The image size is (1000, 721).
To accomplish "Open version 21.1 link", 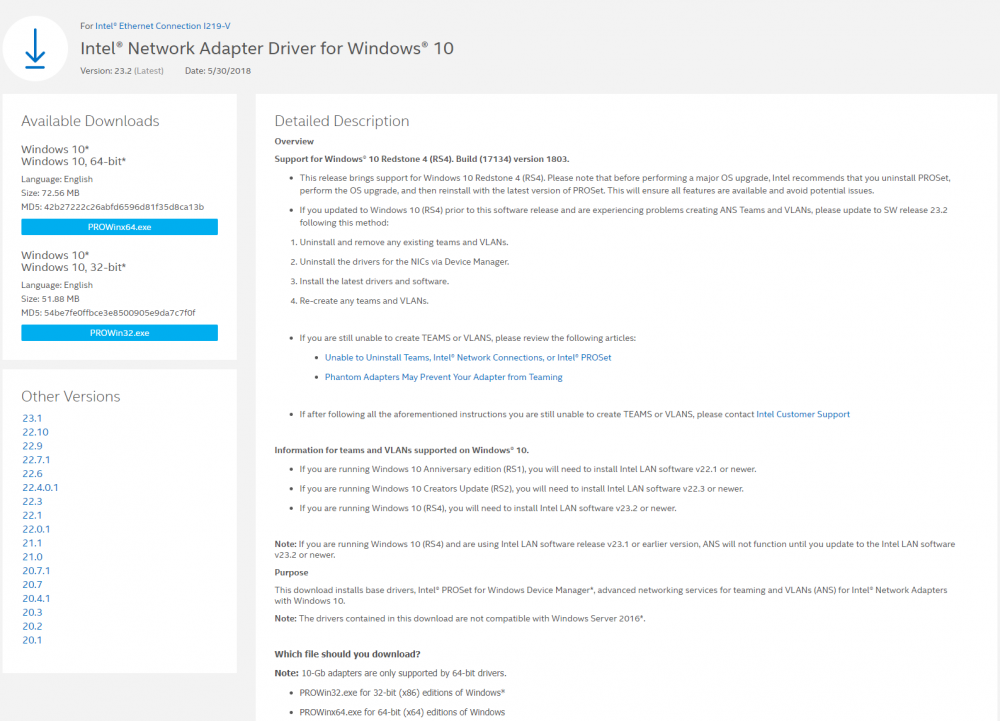I will [32, 543].
